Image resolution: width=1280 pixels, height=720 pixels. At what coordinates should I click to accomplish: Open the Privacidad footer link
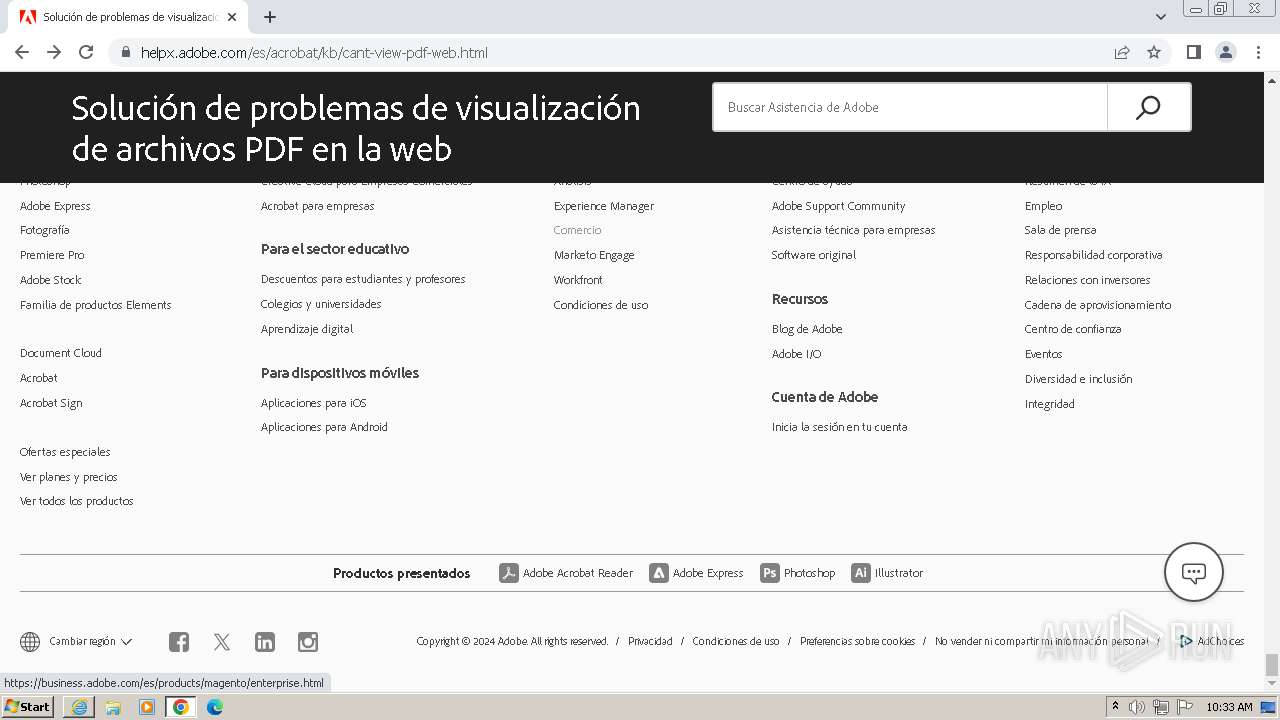[x=650, y=641]
